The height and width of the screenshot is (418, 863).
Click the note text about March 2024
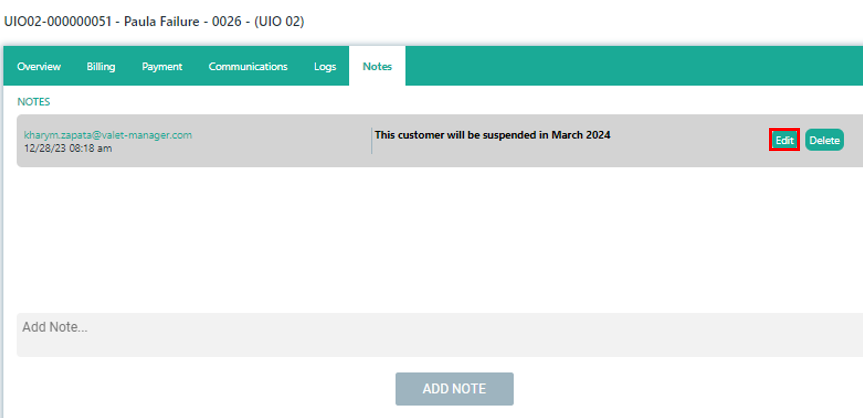pyautogui.click(x=492, y=134)
